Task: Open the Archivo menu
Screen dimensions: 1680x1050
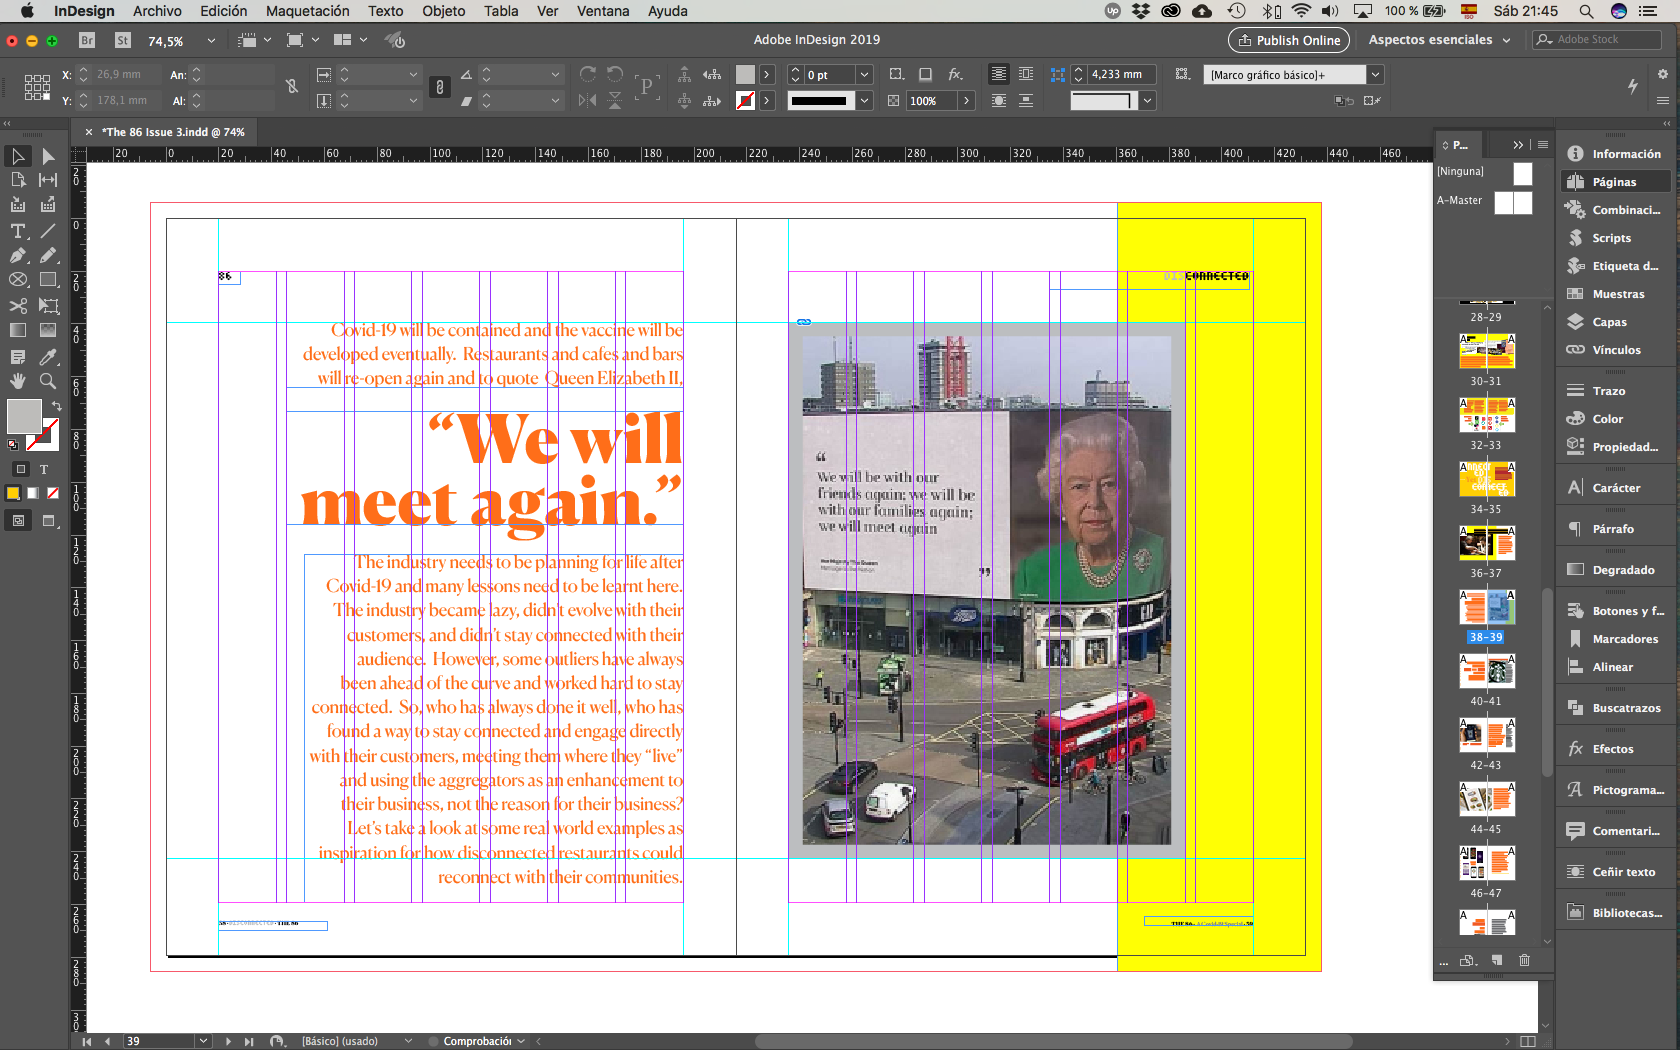Action: tap(157, 11)
